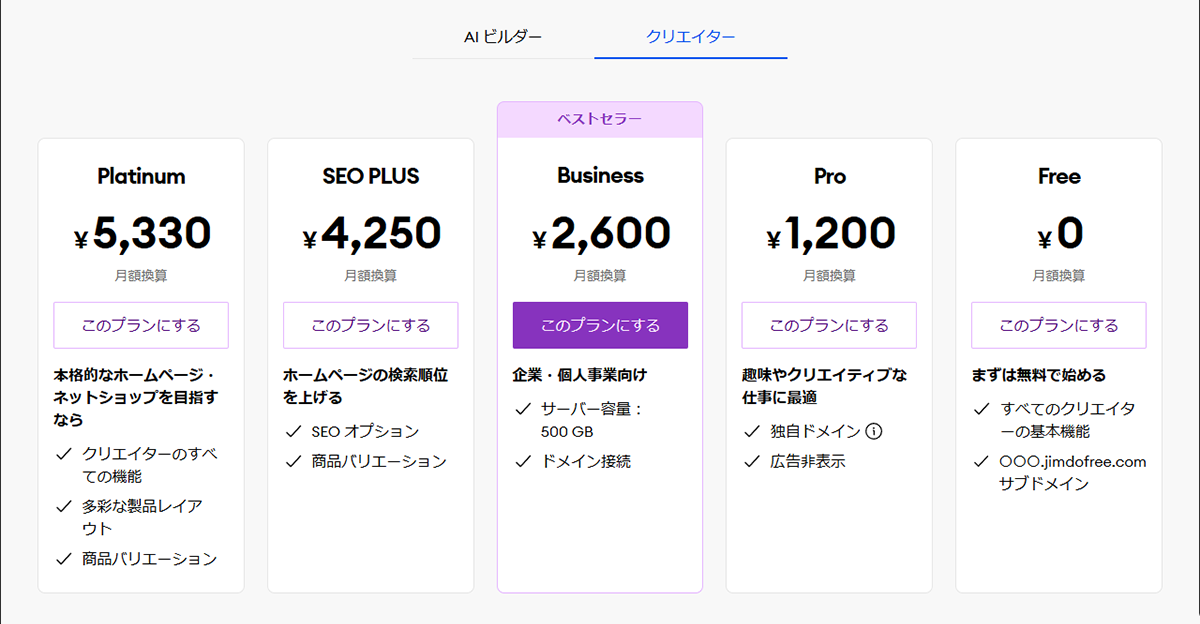Click the info icon next to 独自ドメイン

point(876,431)
